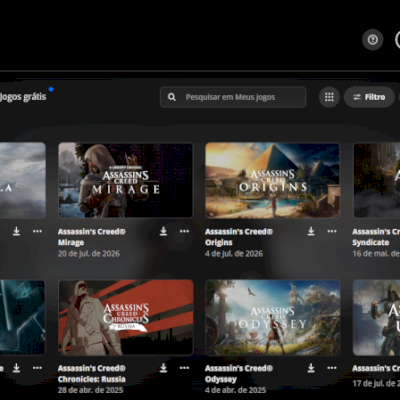Click the magnifier search icon
Image resolution: width=400 pixels, height=400 pixels.
[172, 97]
